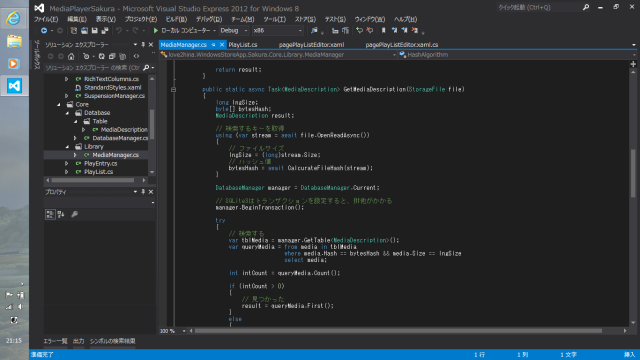Switch to the PlayList.cs tab
Image resolution: width=640 pixels, height=360 pixels.
tap(243, 45)
